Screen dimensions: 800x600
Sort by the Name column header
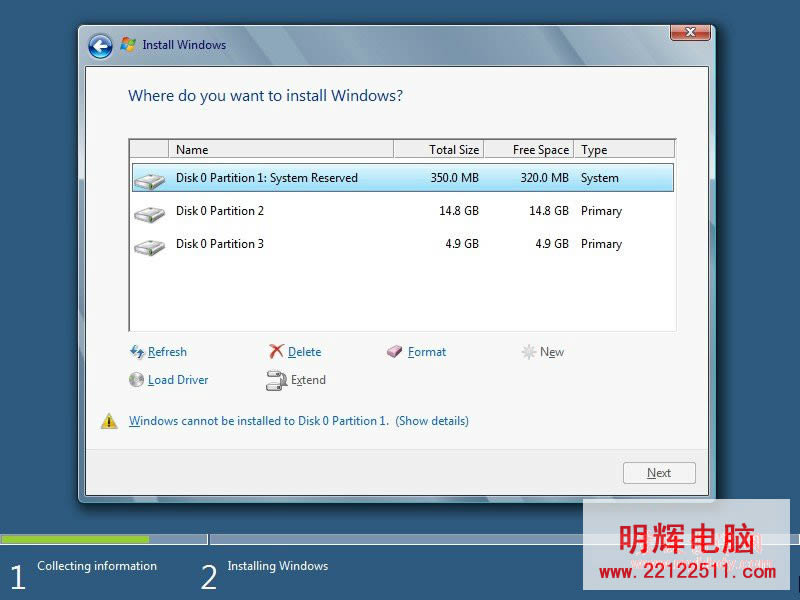pyautogui.click(x=281, y=149)
